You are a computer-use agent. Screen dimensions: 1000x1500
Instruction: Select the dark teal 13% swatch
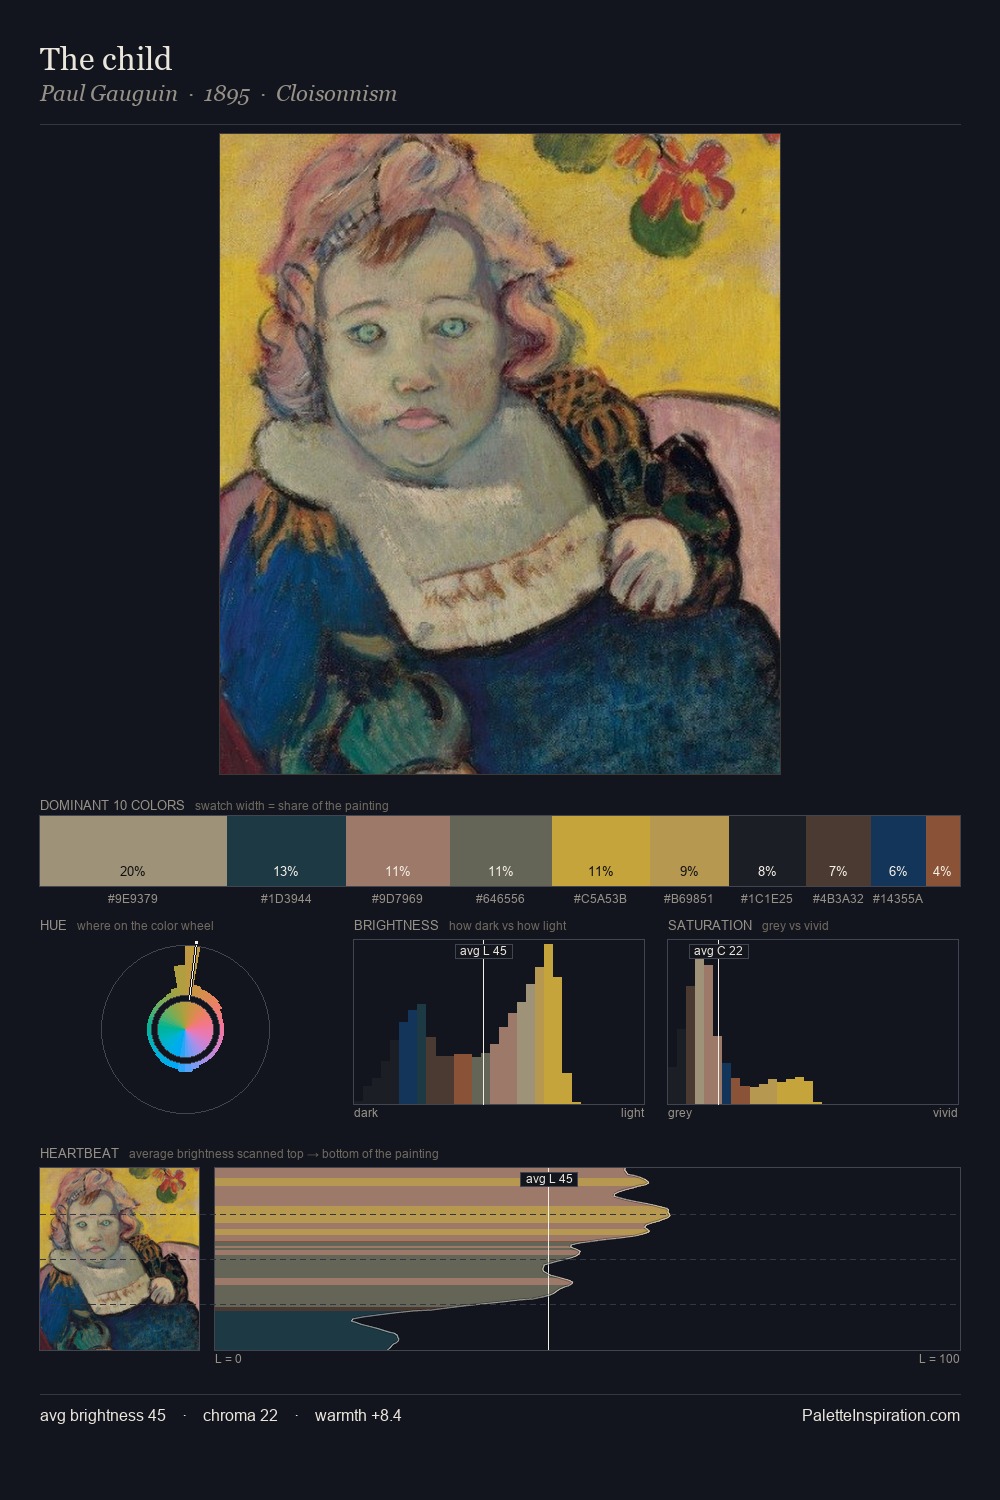point(286,851)
